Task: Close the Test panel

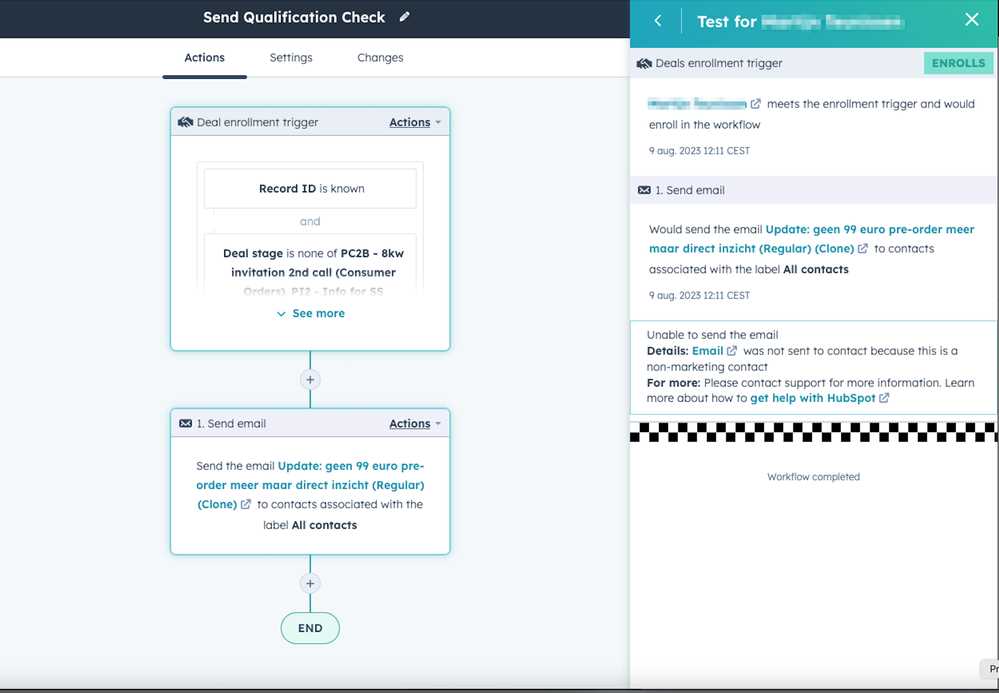Action: 972,20
